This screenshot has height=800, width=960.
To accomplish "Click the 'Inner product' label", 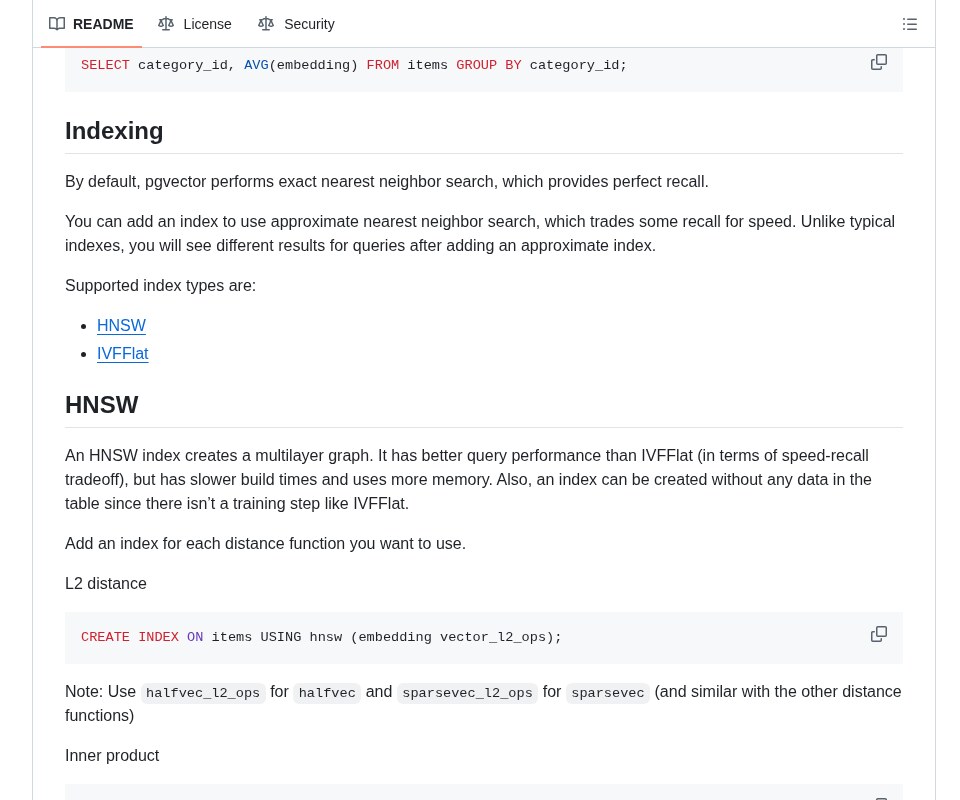I will point(112,755).
